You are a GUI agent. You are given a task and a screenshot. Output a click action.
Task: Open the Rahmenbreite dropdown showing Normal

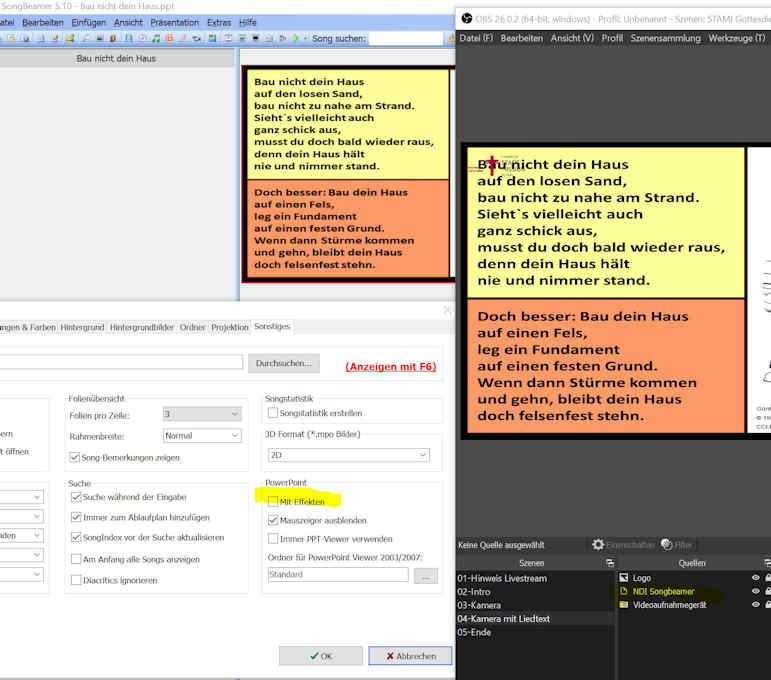tap(202, 436)
